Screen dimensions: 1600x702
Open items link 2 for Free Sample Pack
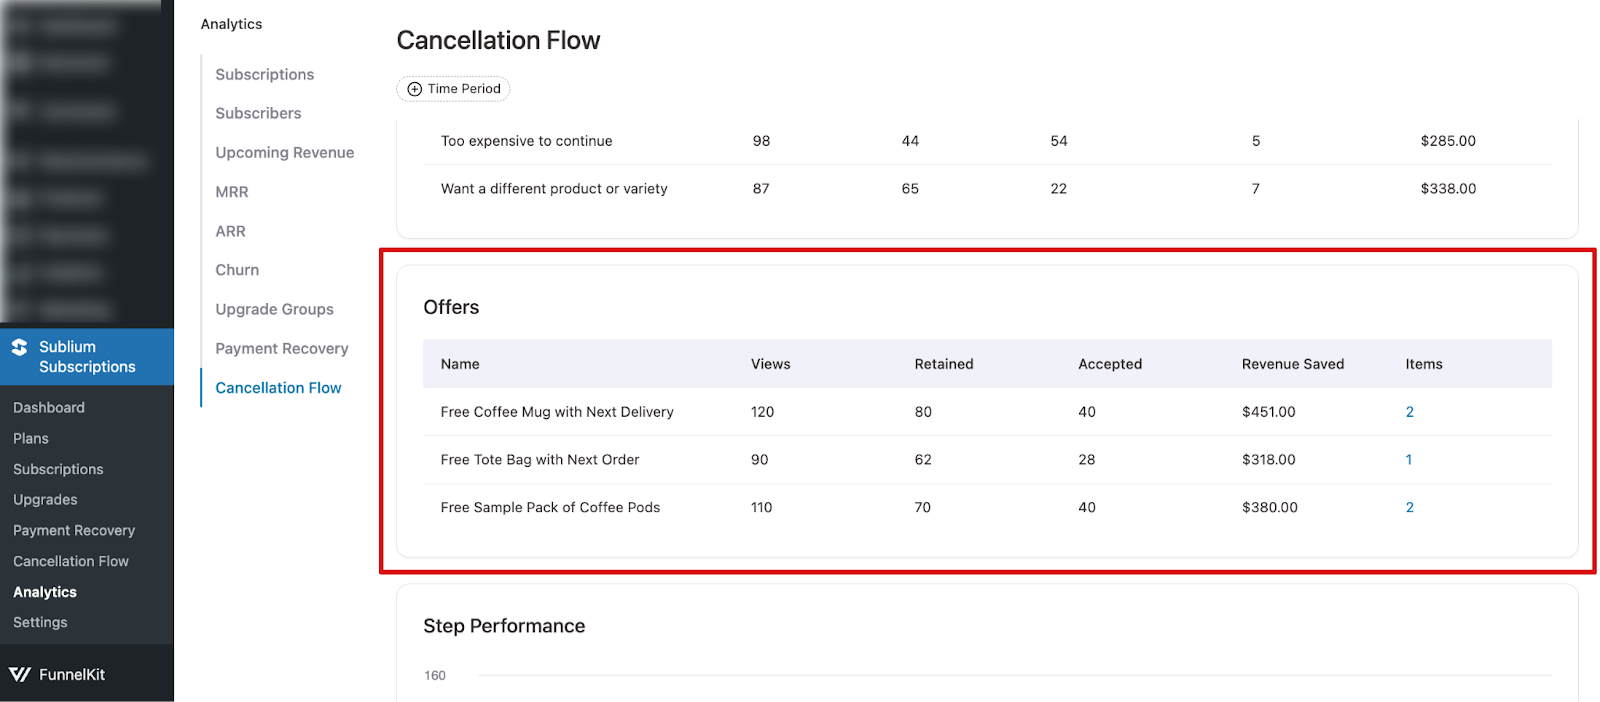pyautogui.click(x=1410, y=508)
